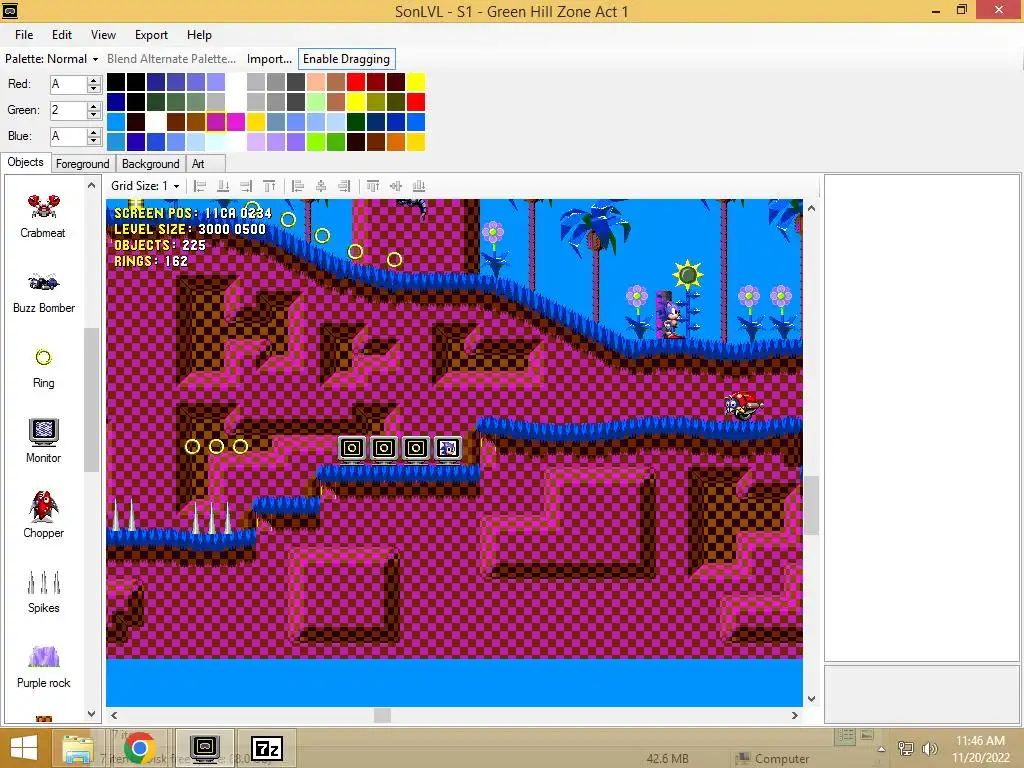Switch to the Foreground tab
The height and width of the screenshot is (768, 1024).
point(82,163)
